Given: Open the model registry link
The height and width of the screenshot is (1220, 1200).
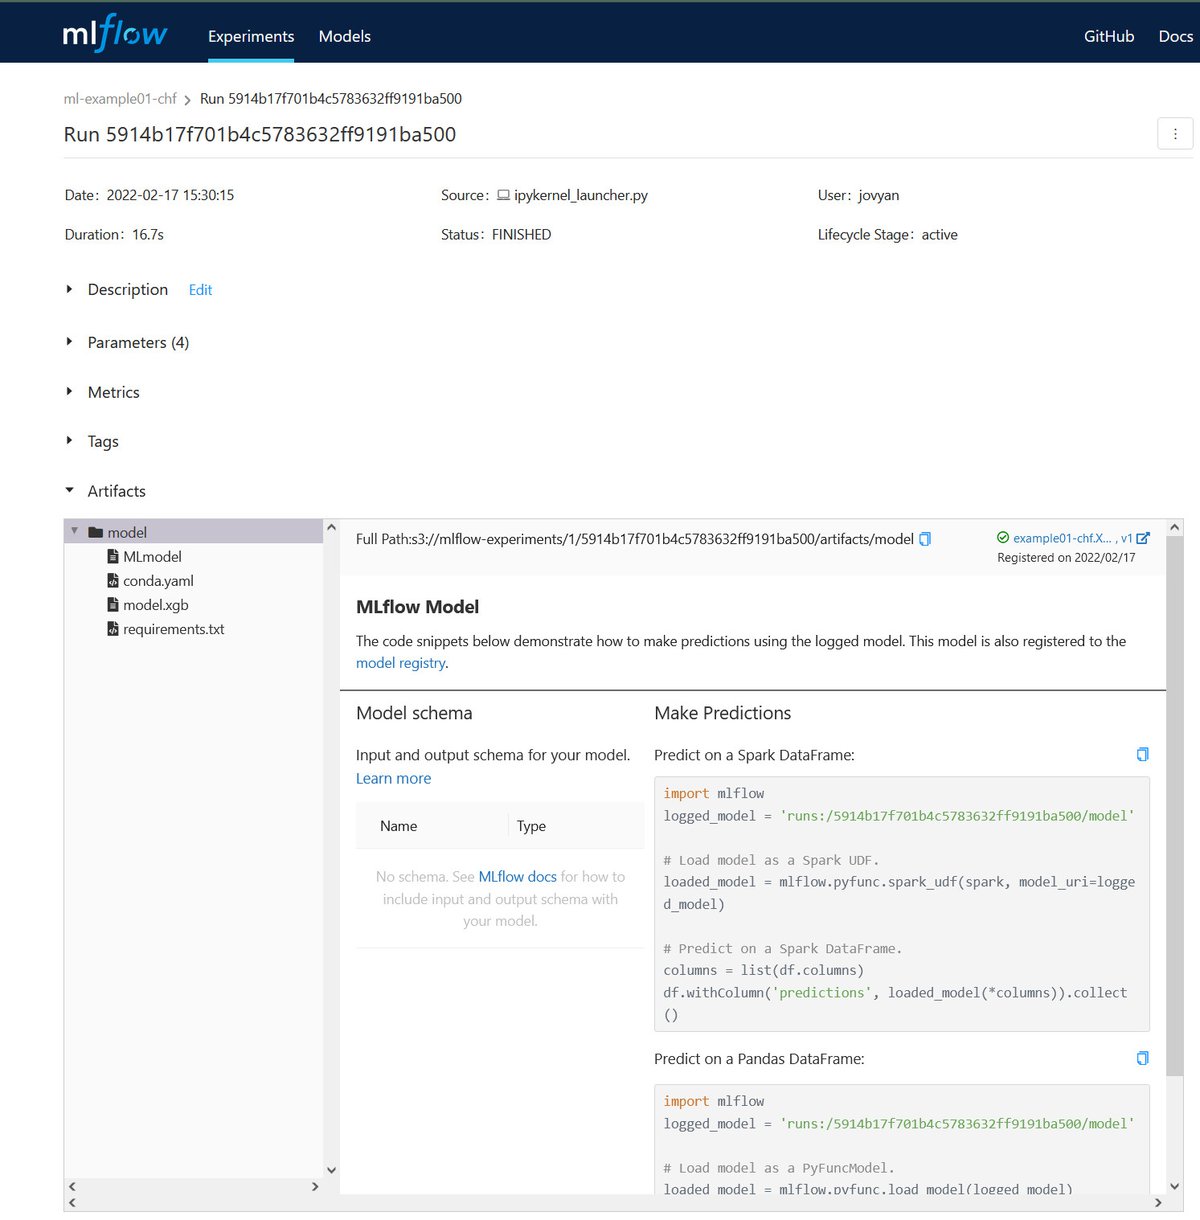Looking at the screenshot, I should (x=400, y=663).
